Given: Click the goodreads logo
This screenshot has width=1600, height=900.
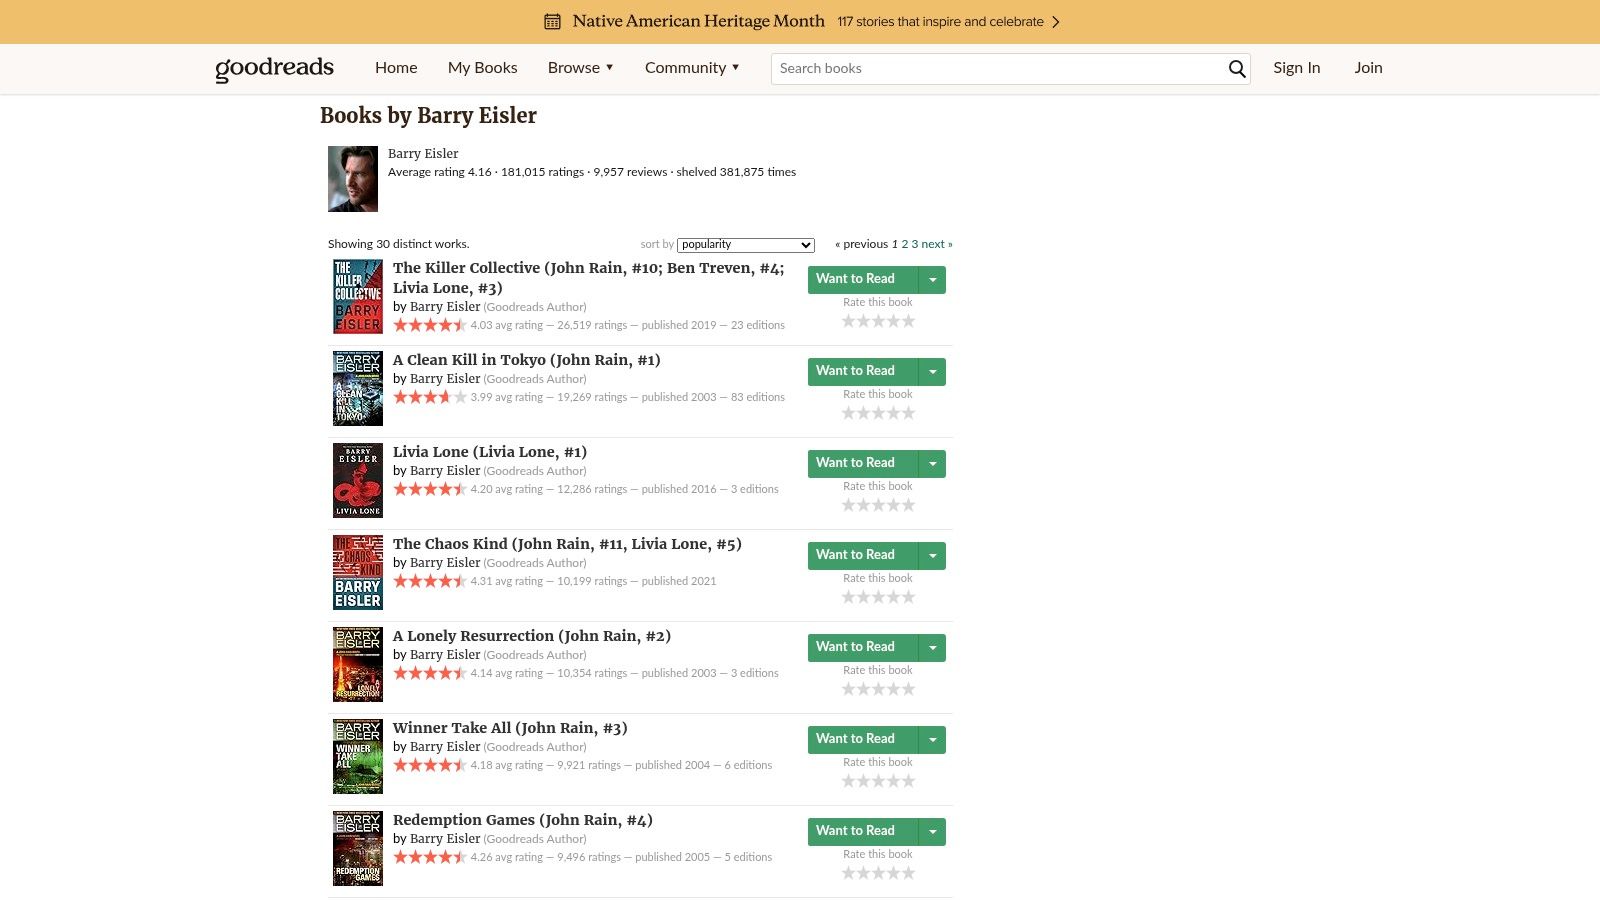Looking at the screenshot, I should [x=273, y=68].
